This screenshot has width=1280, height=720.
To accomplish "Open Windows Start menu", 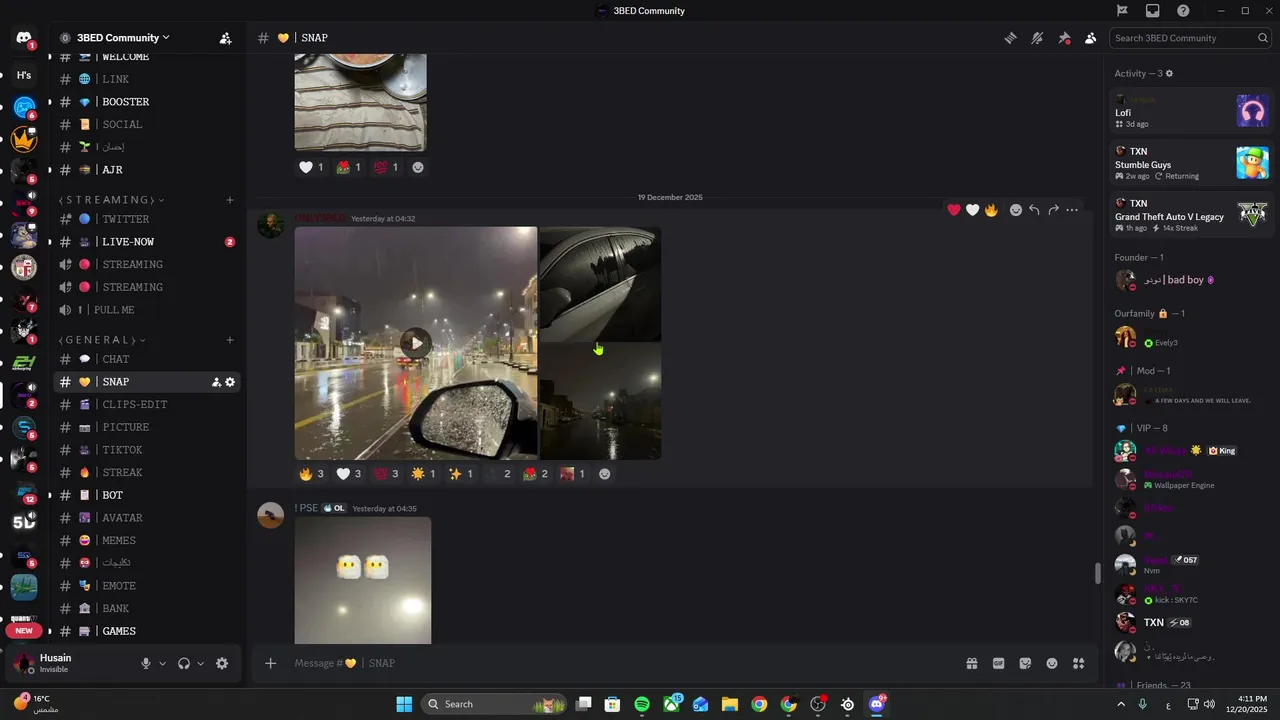I will (404, 704).
